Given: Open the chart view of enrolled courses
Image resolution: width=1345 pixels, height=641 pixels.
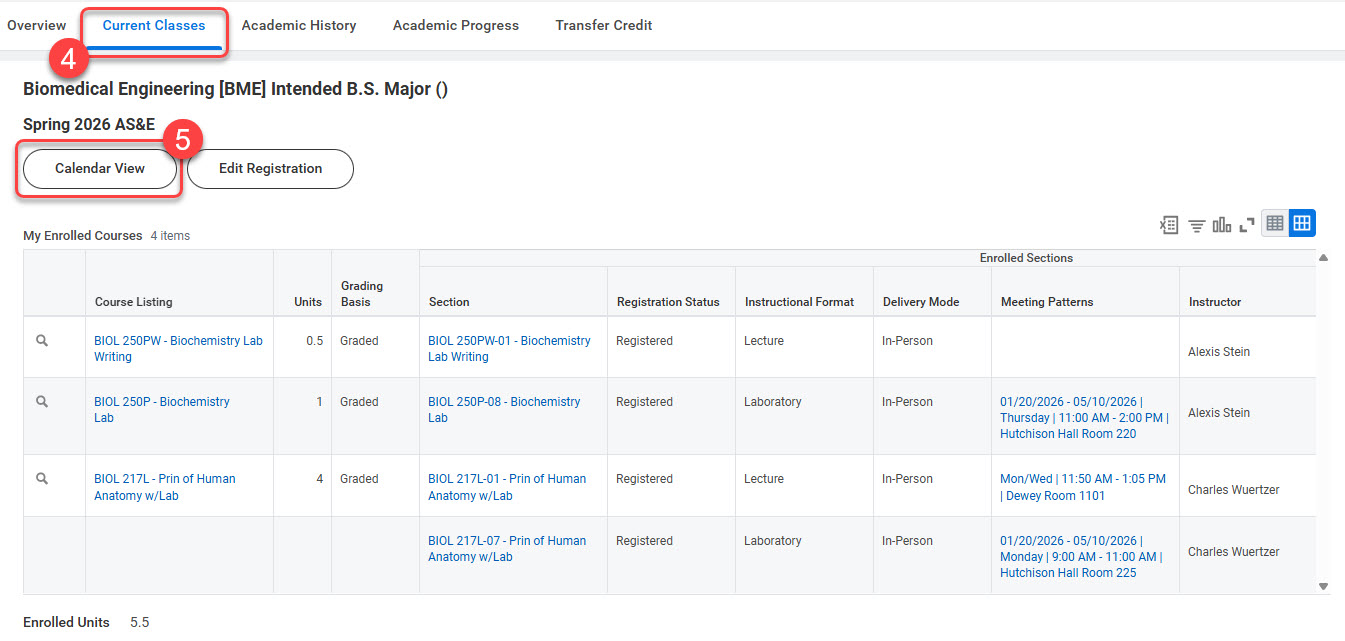Looking at the screenshot, I should point(1221,224).
